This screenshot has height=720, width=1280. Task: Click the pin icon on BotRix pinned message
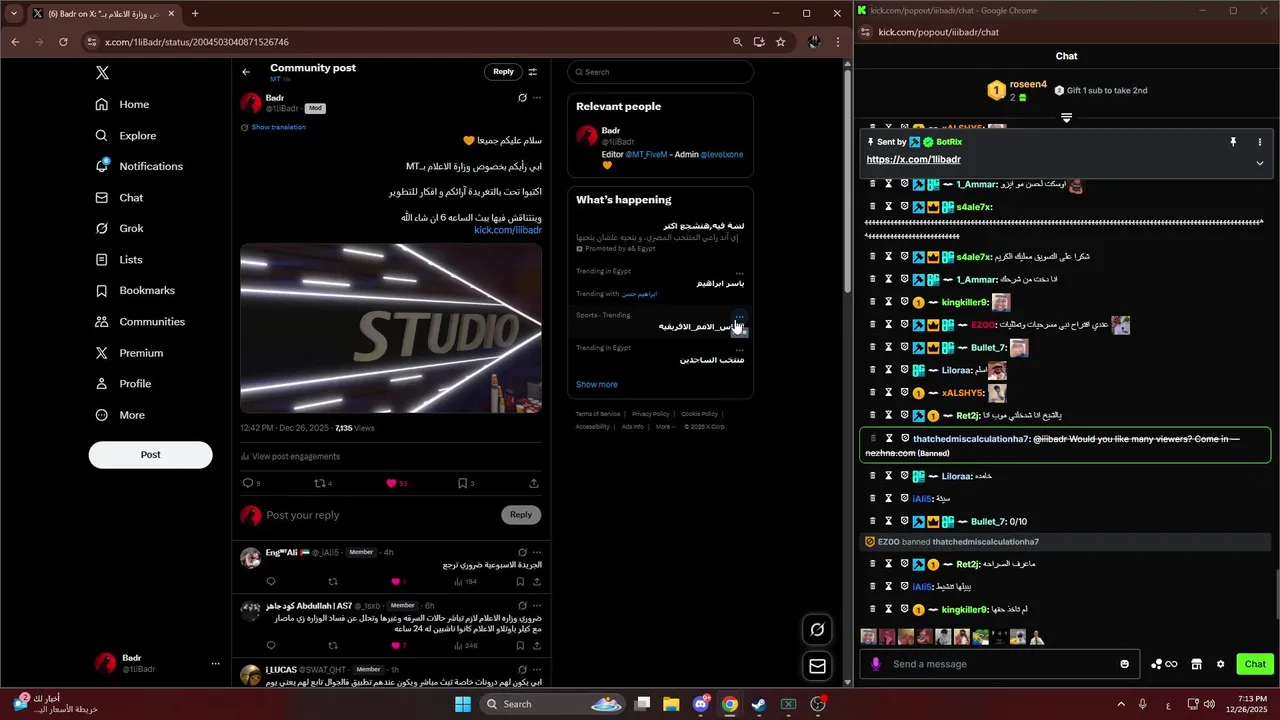1233,142
